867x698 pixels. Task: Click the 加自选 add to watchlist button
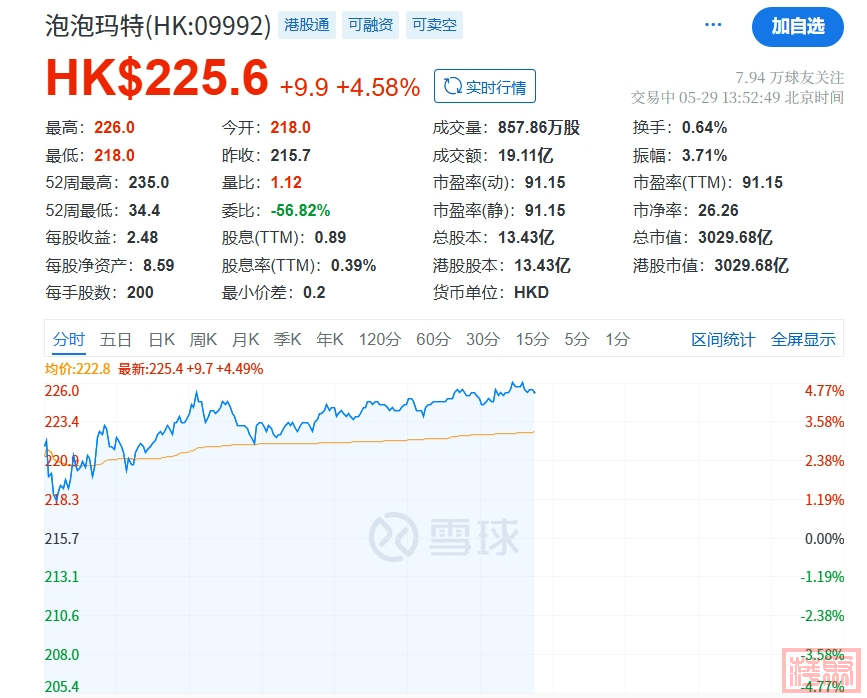[797, 27]
